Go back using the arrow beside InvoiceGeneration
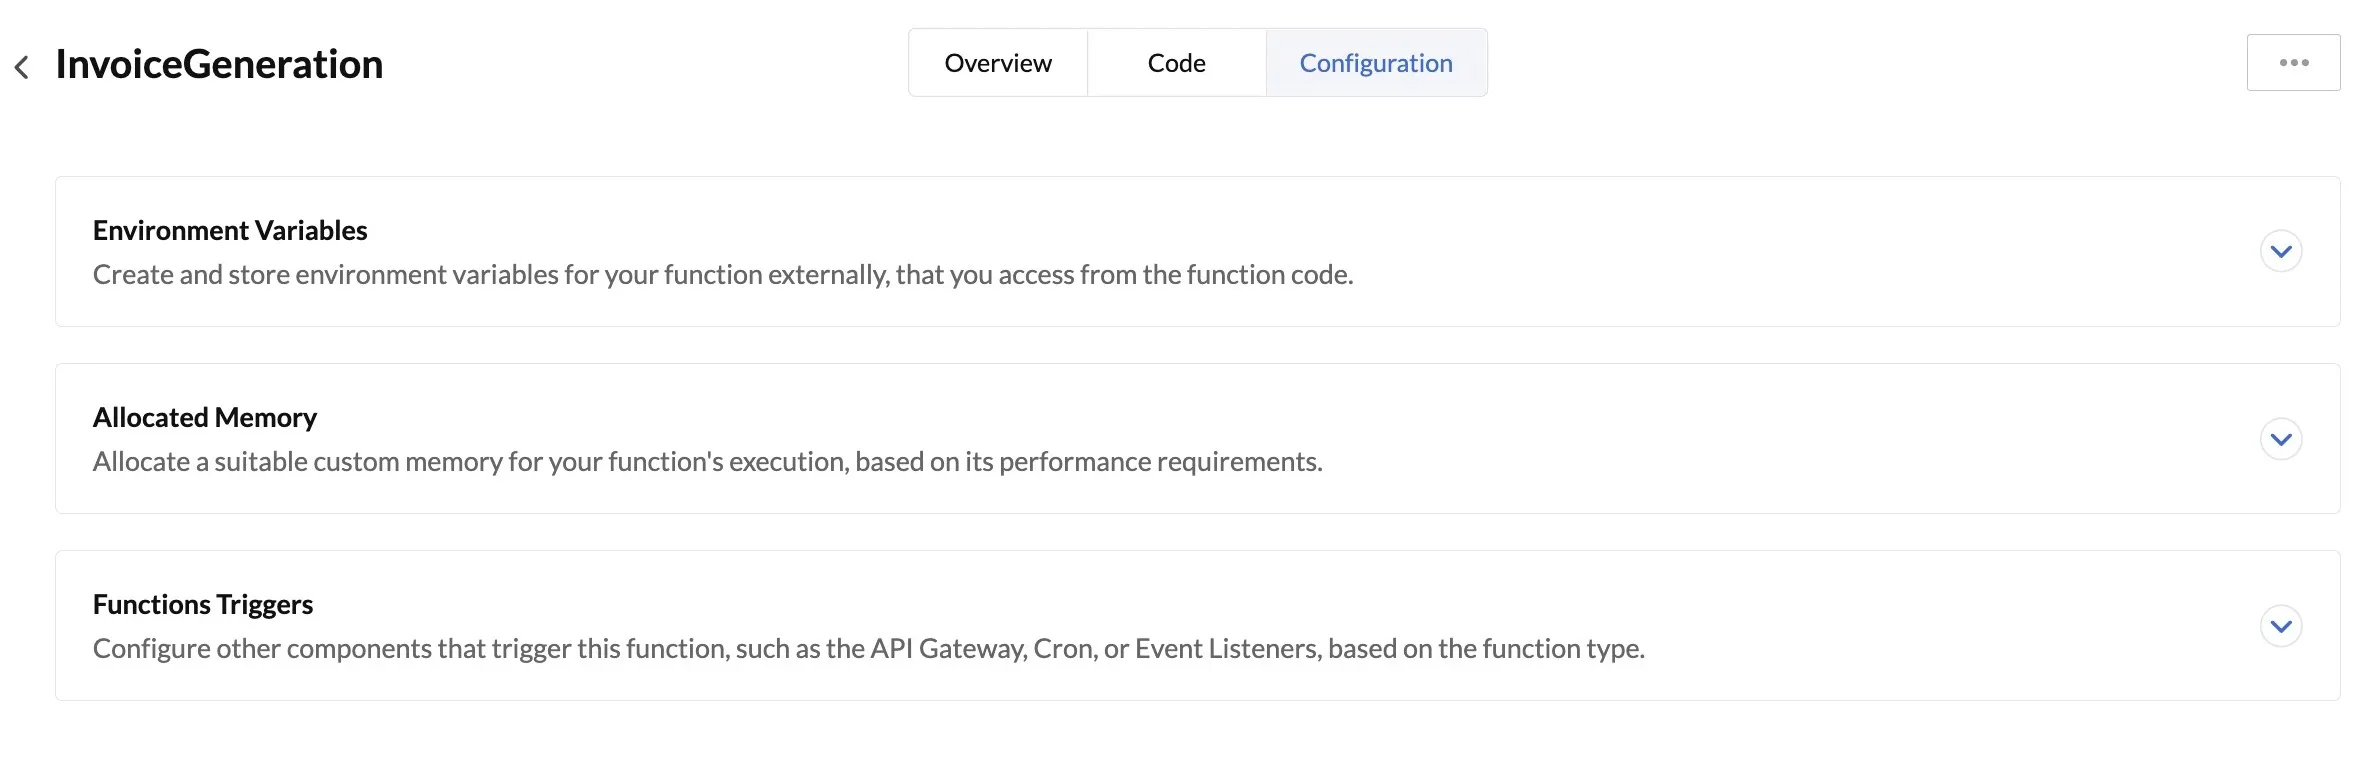The image size is (2378, 761). (x=21, y=67)
